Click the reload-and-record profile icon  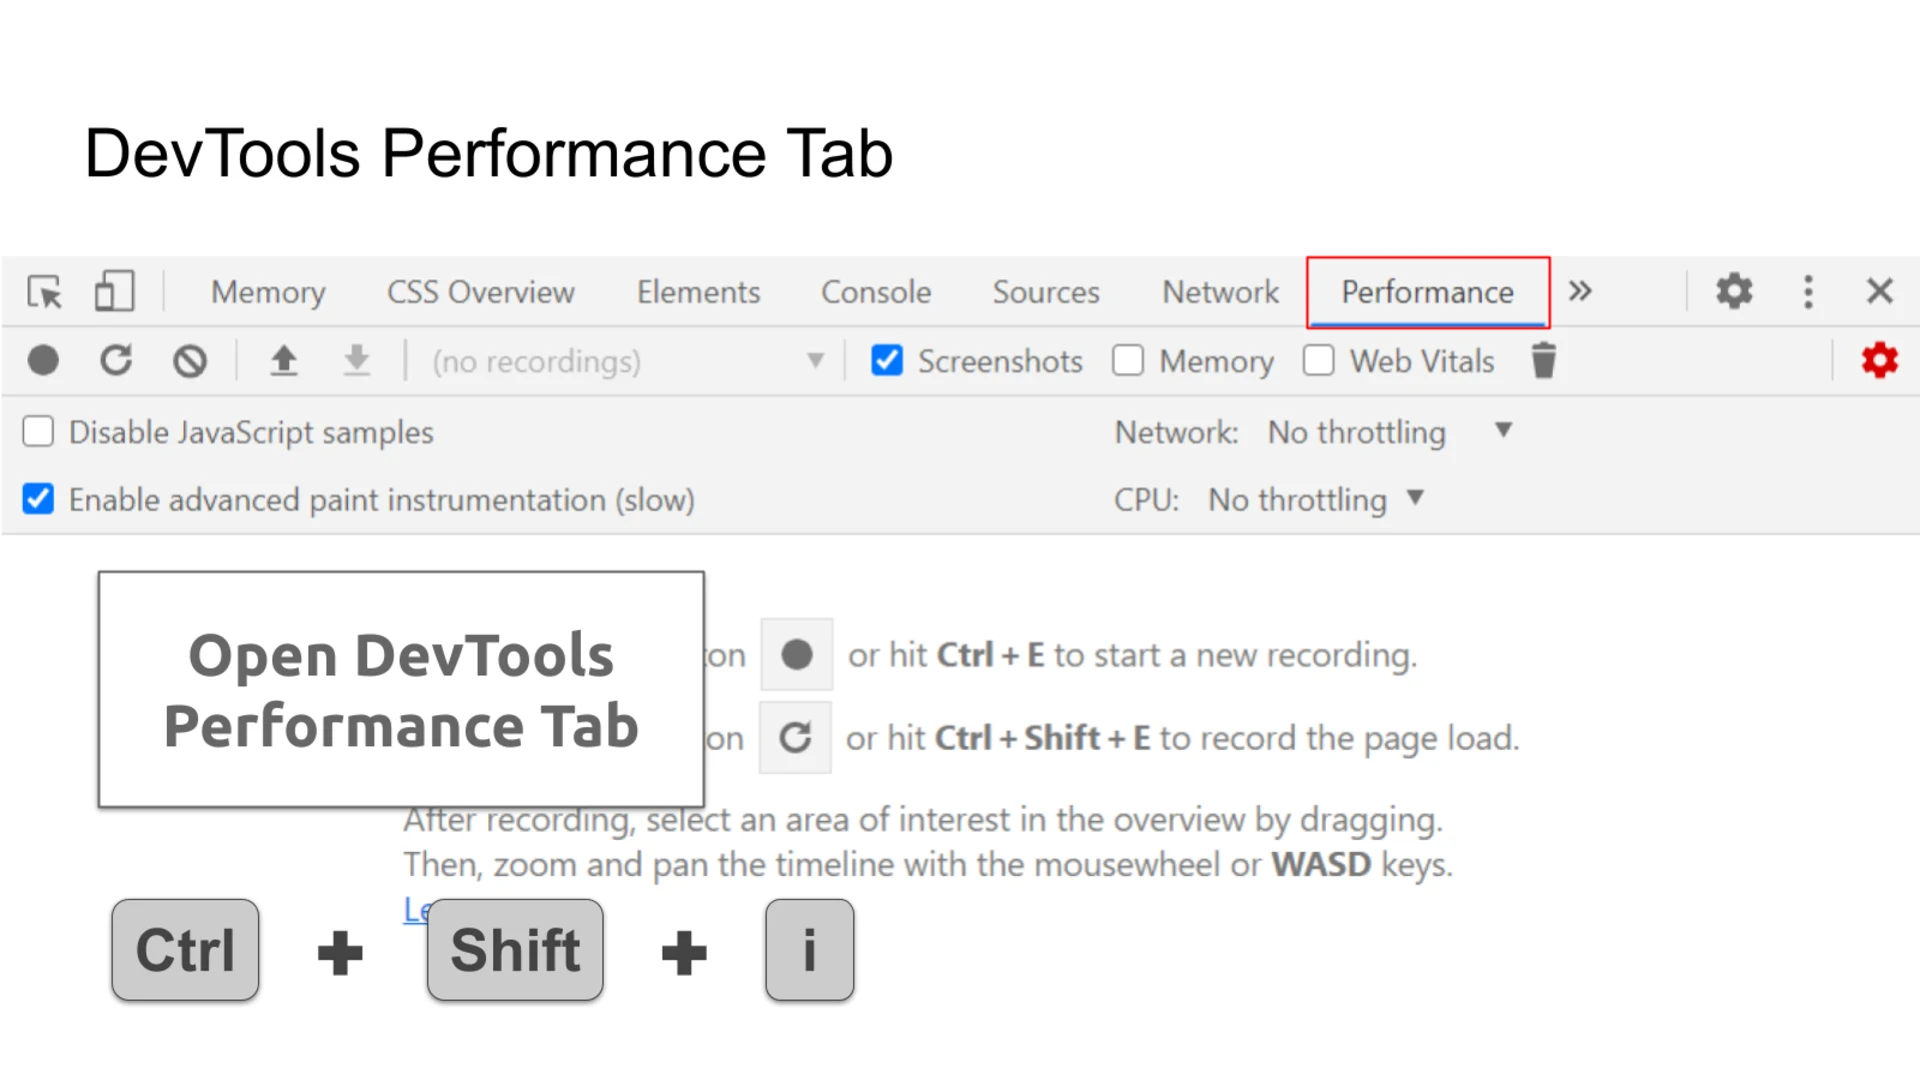click(116, 361)
